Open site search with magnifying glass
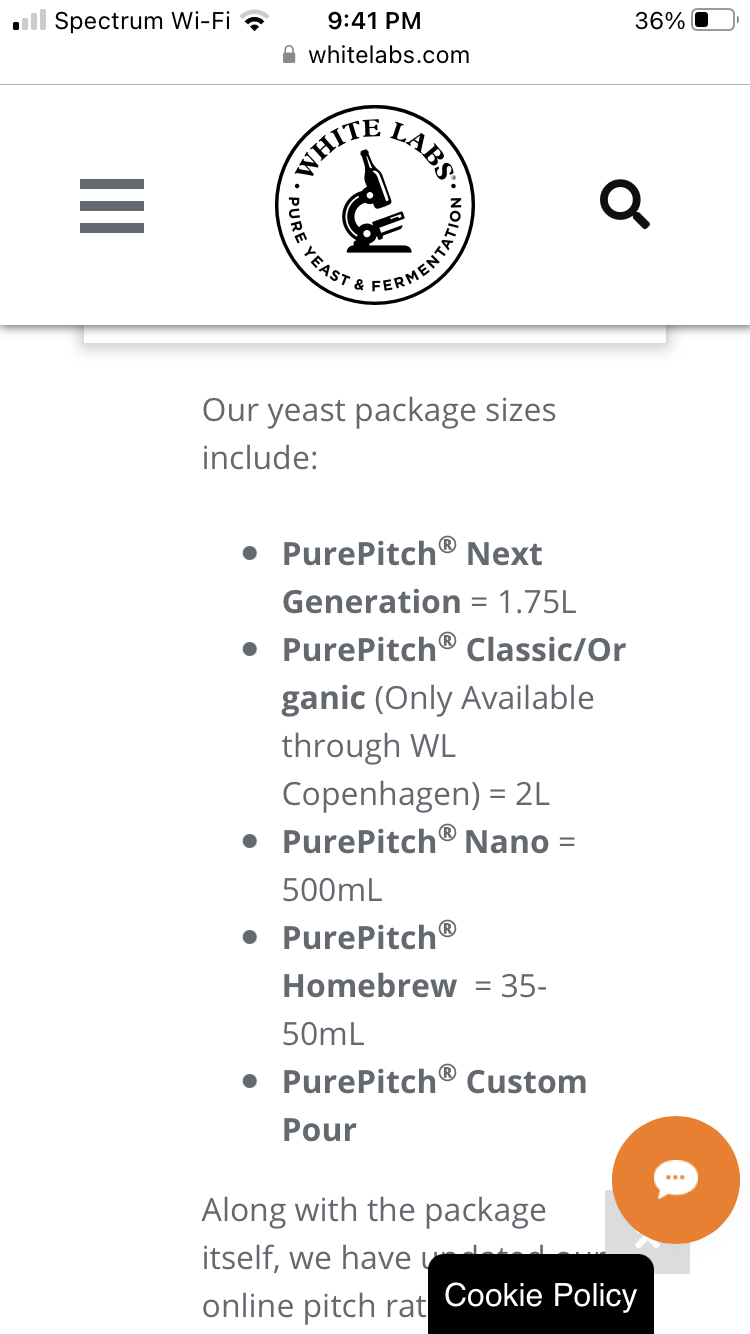 625,205
